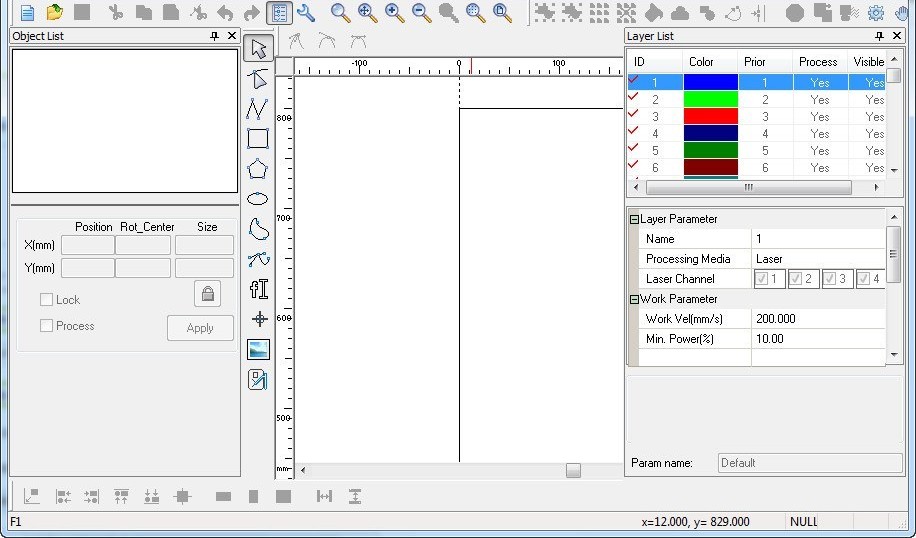Click the equal horizontal spacing icon

[x=324, y=497]
